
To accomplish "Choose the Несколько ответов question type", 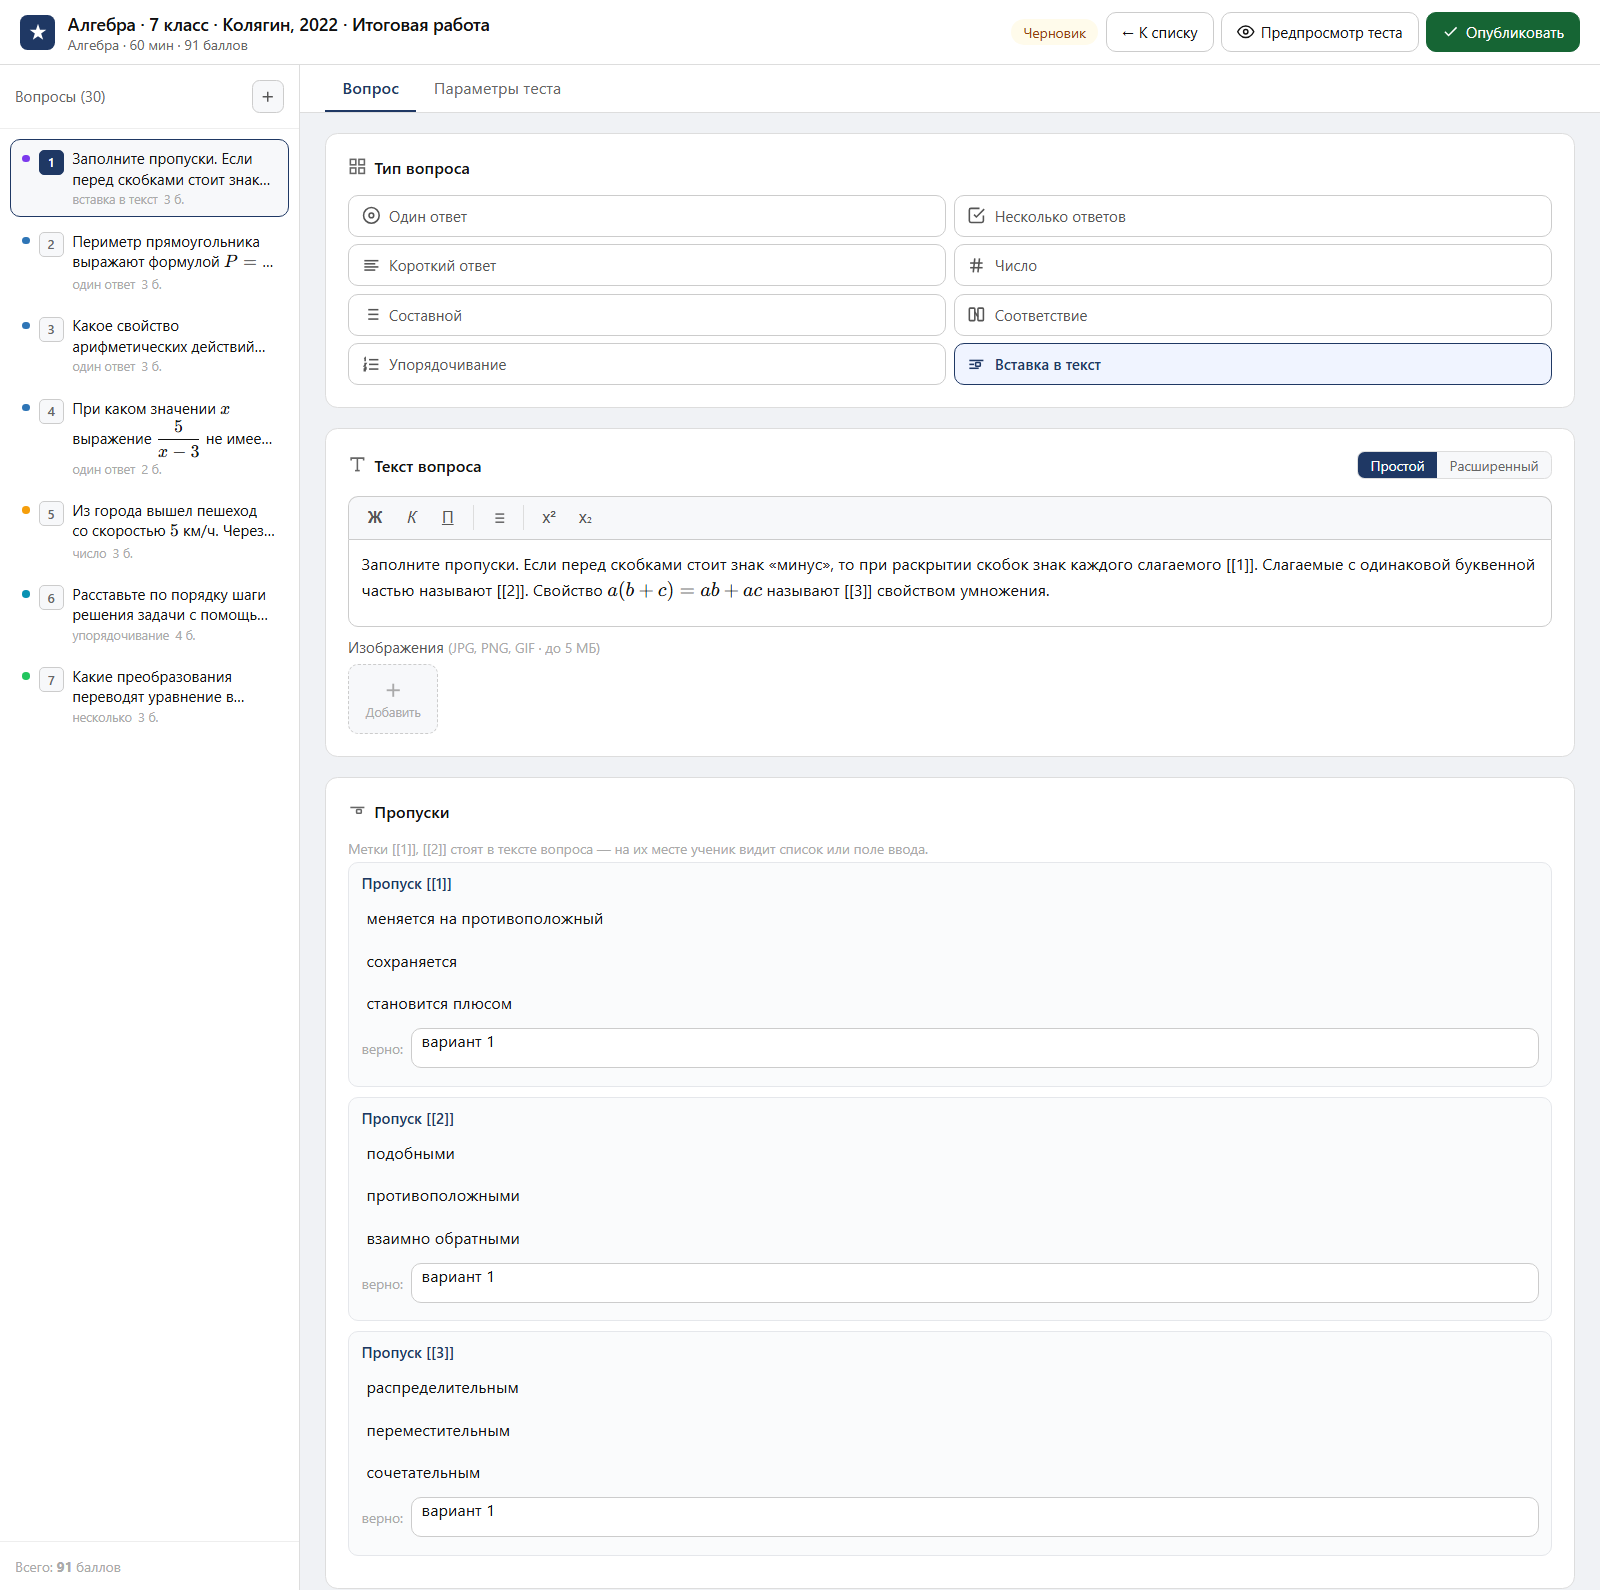I will (1253, 216).
